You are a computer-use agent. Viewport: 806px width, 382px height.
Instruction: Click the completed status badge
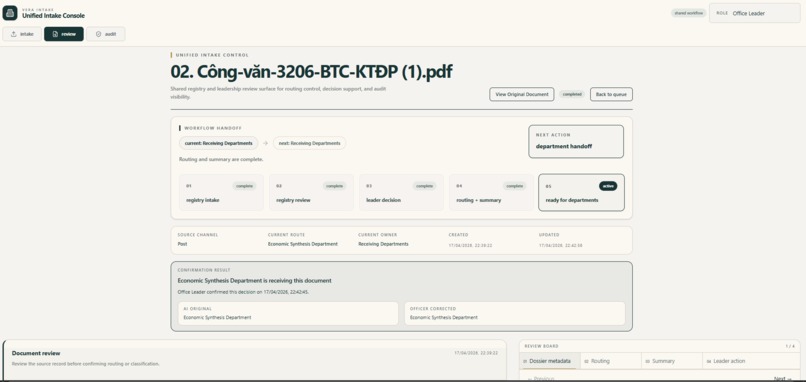[572, 94]
